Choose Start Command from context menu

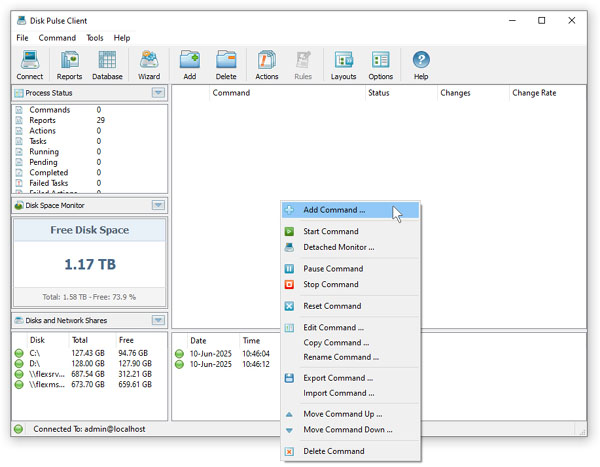tap(350, 231)
